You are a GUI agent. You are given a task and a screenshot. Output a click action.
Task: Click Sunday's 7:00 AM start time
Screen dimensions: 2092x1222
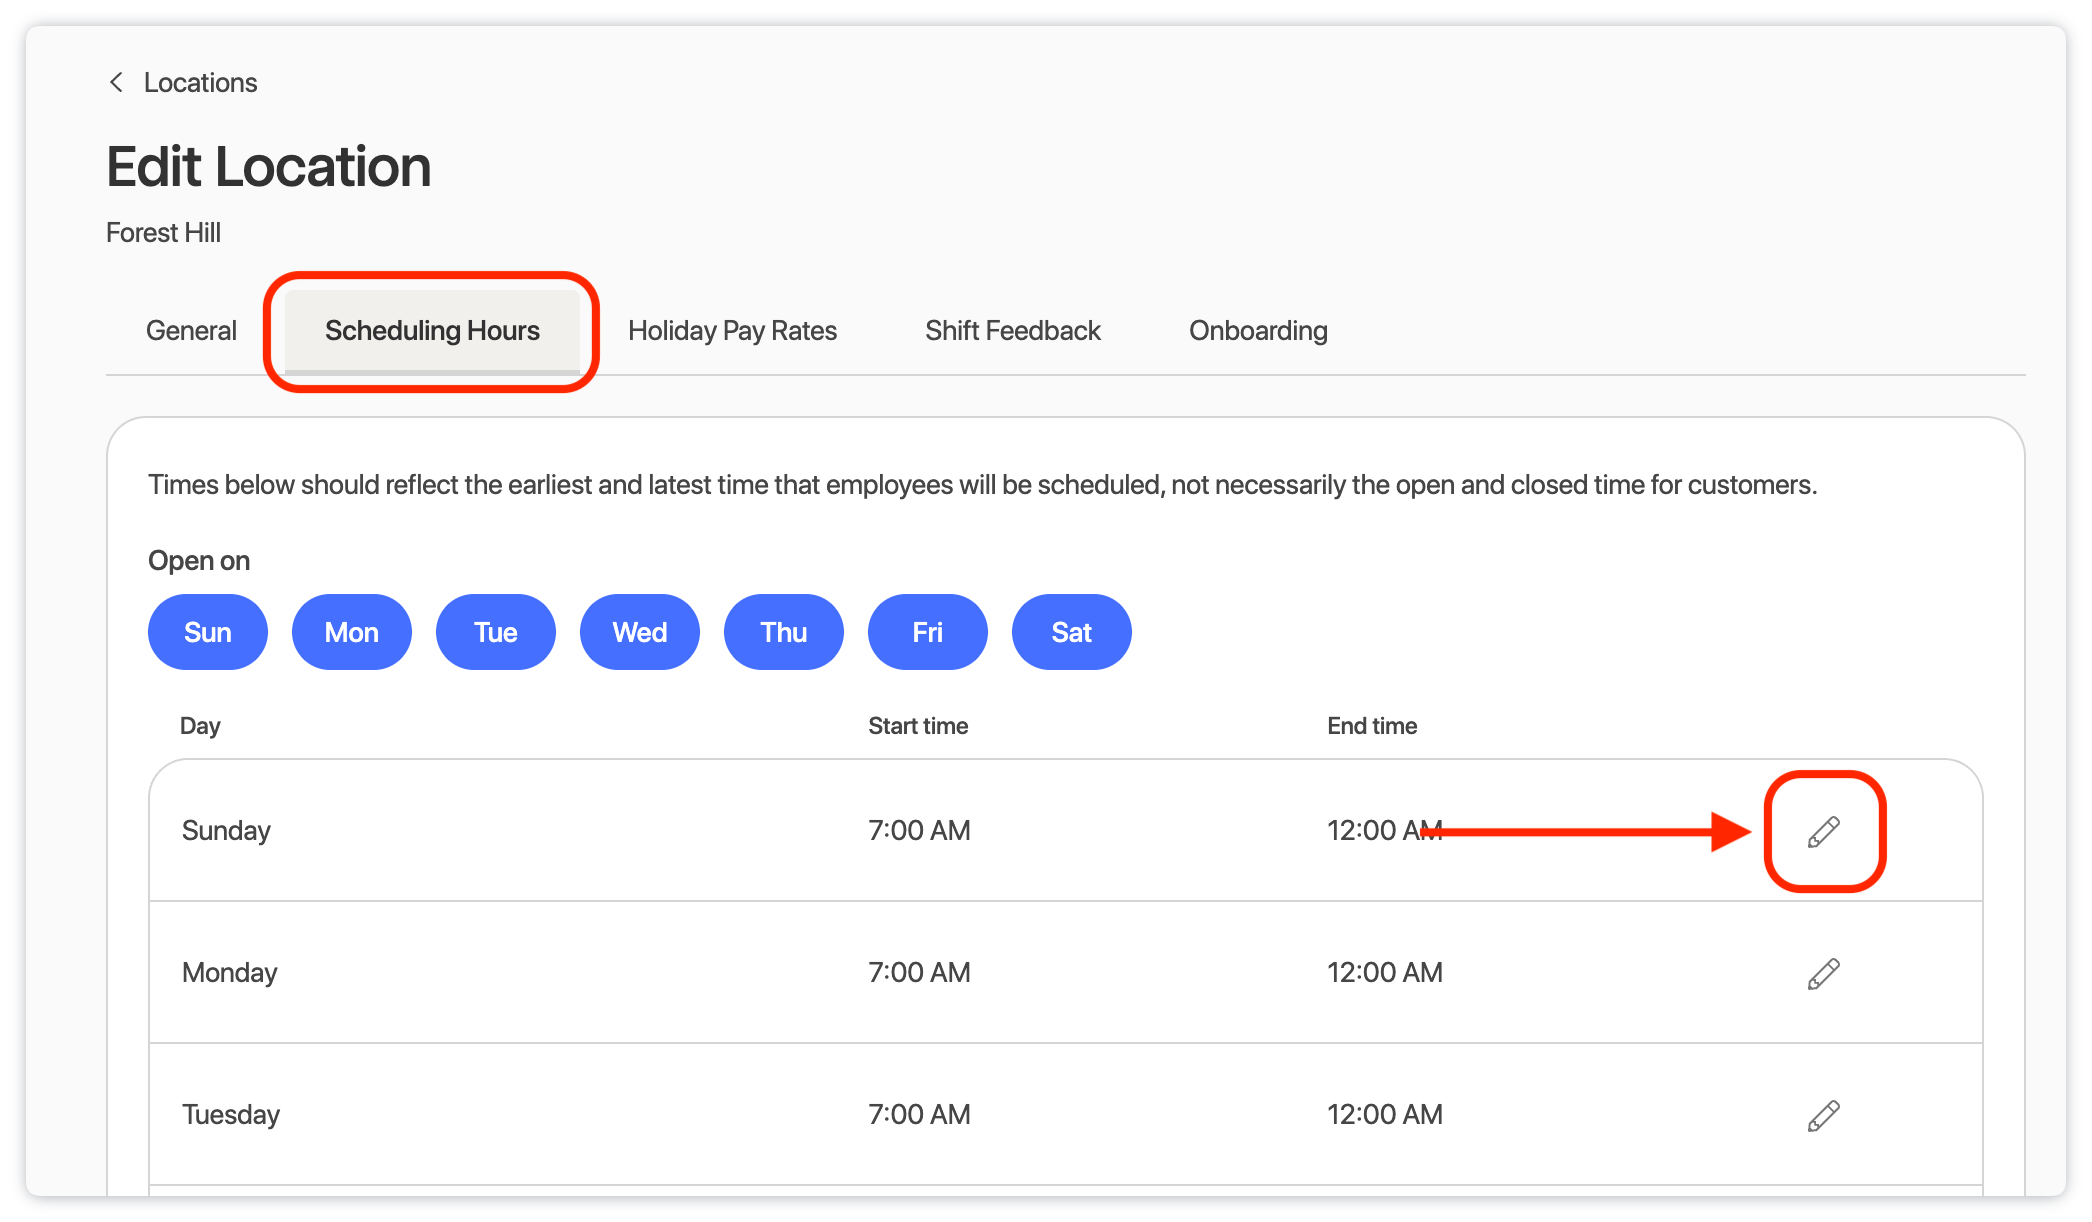[x=919, y=831]
